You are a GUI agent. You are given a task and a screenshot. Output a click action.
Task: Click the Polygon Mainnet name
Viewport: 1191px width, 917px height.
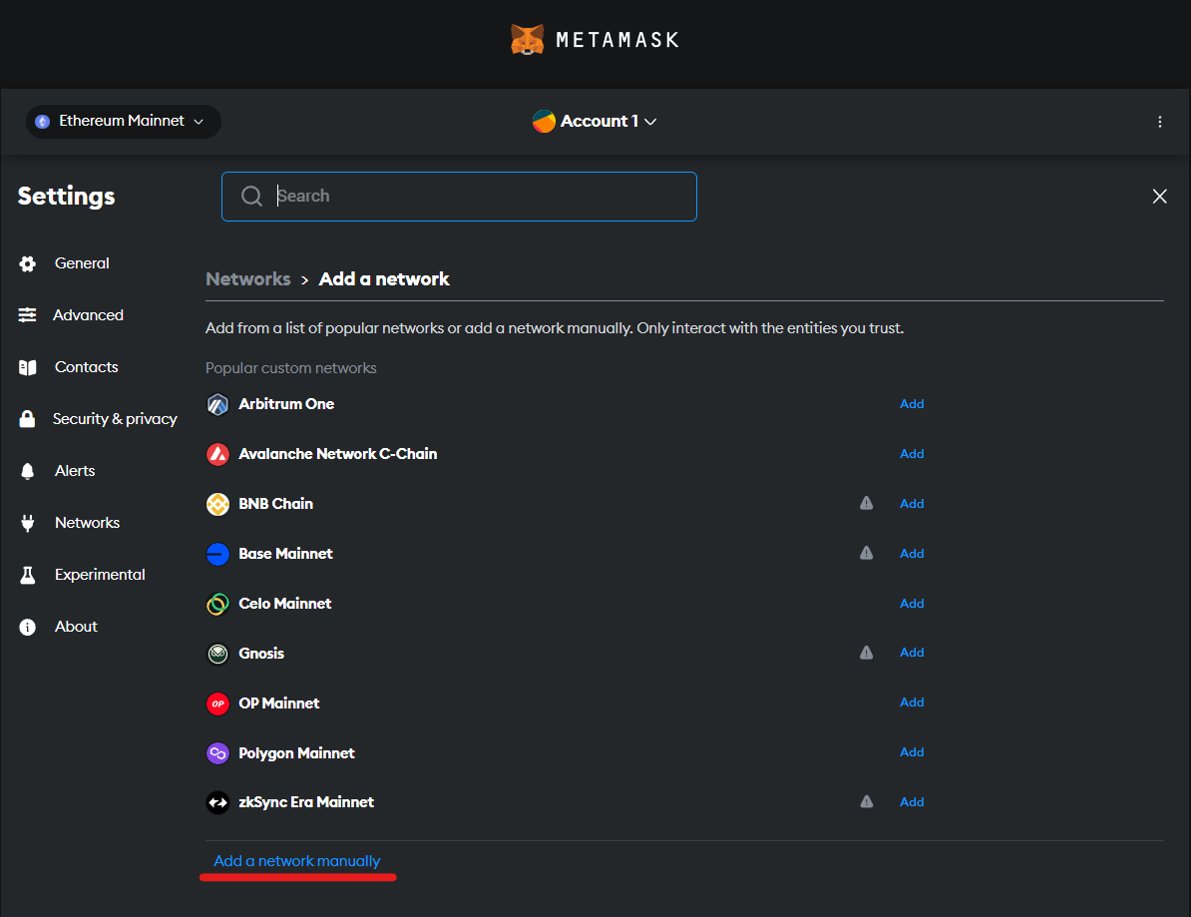coord(296,753)
